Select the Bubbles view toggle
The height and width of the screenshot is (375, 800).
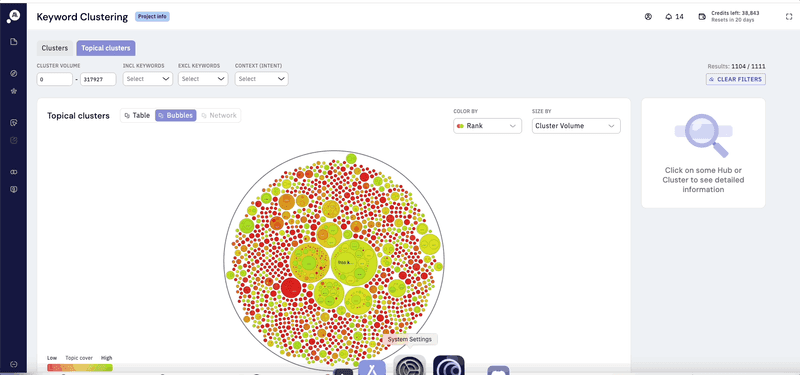[x=176, y=116]
